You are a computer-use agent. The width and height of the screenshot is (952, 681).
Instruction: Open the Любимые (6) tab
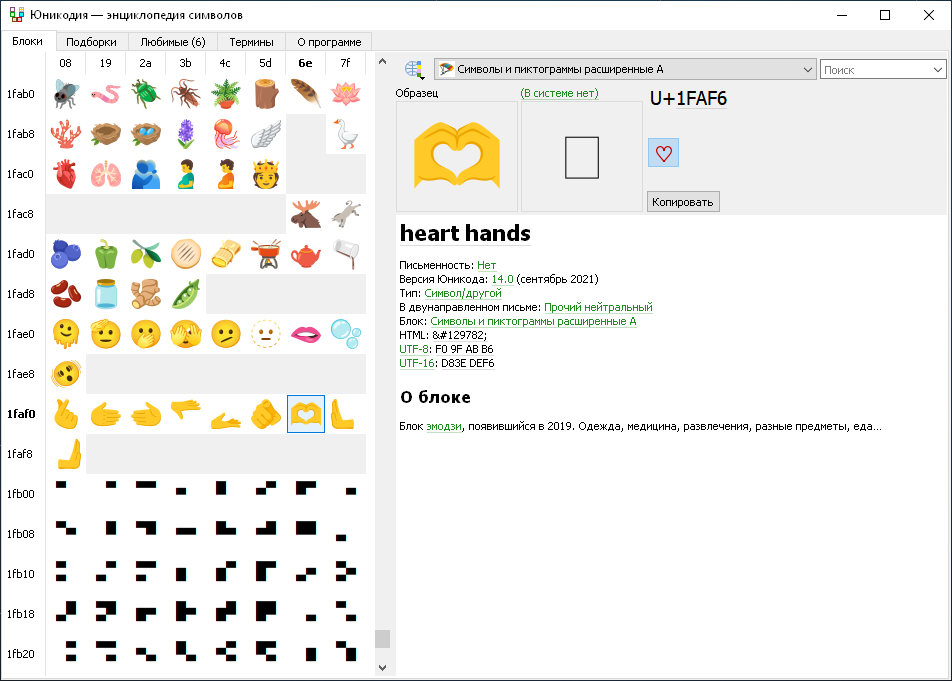coord(173,42)
